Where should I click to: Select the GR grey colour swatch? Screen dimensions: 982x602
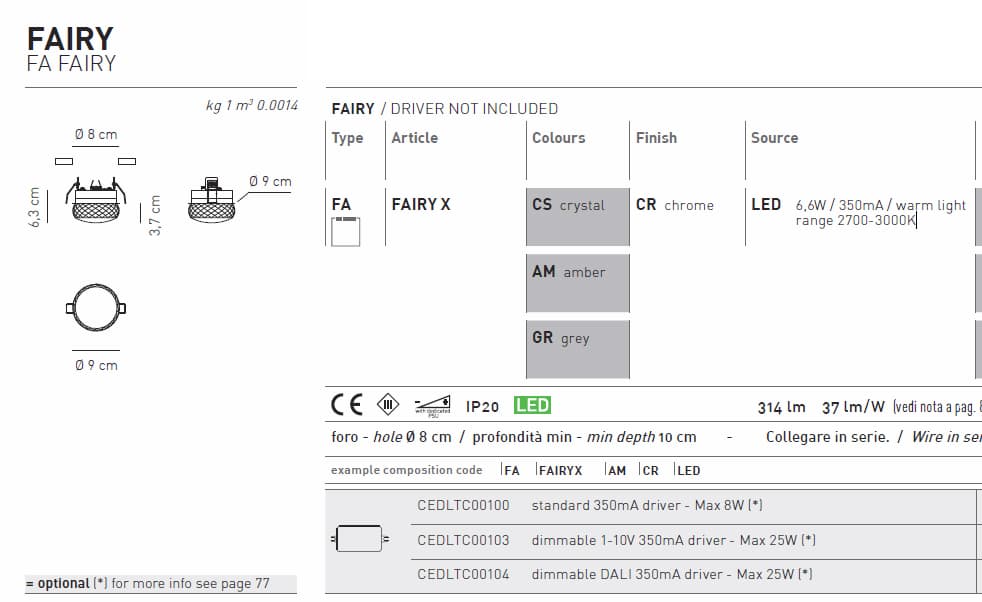tap(577, 348)
